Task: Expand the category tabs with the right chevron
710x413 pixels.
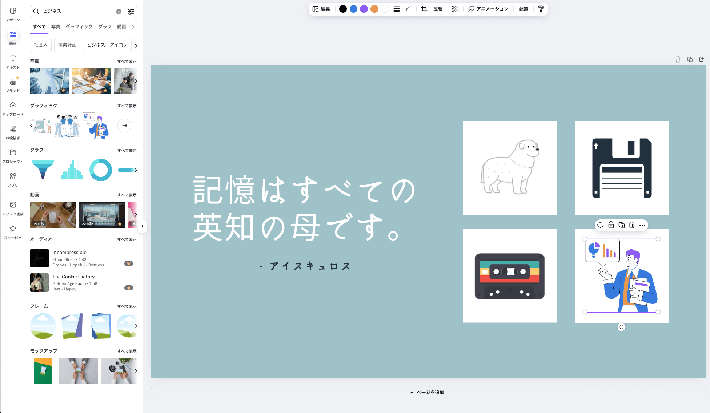Action: click(134, 27)
